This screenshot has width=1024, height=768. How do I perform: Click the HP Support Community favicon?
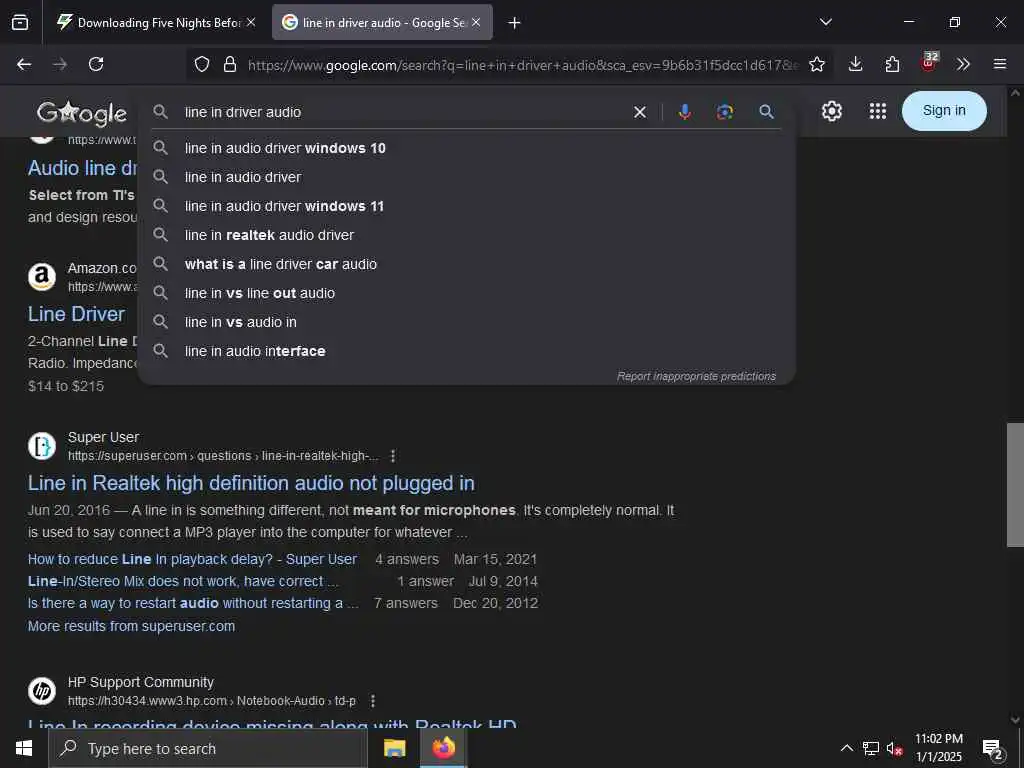42,691
